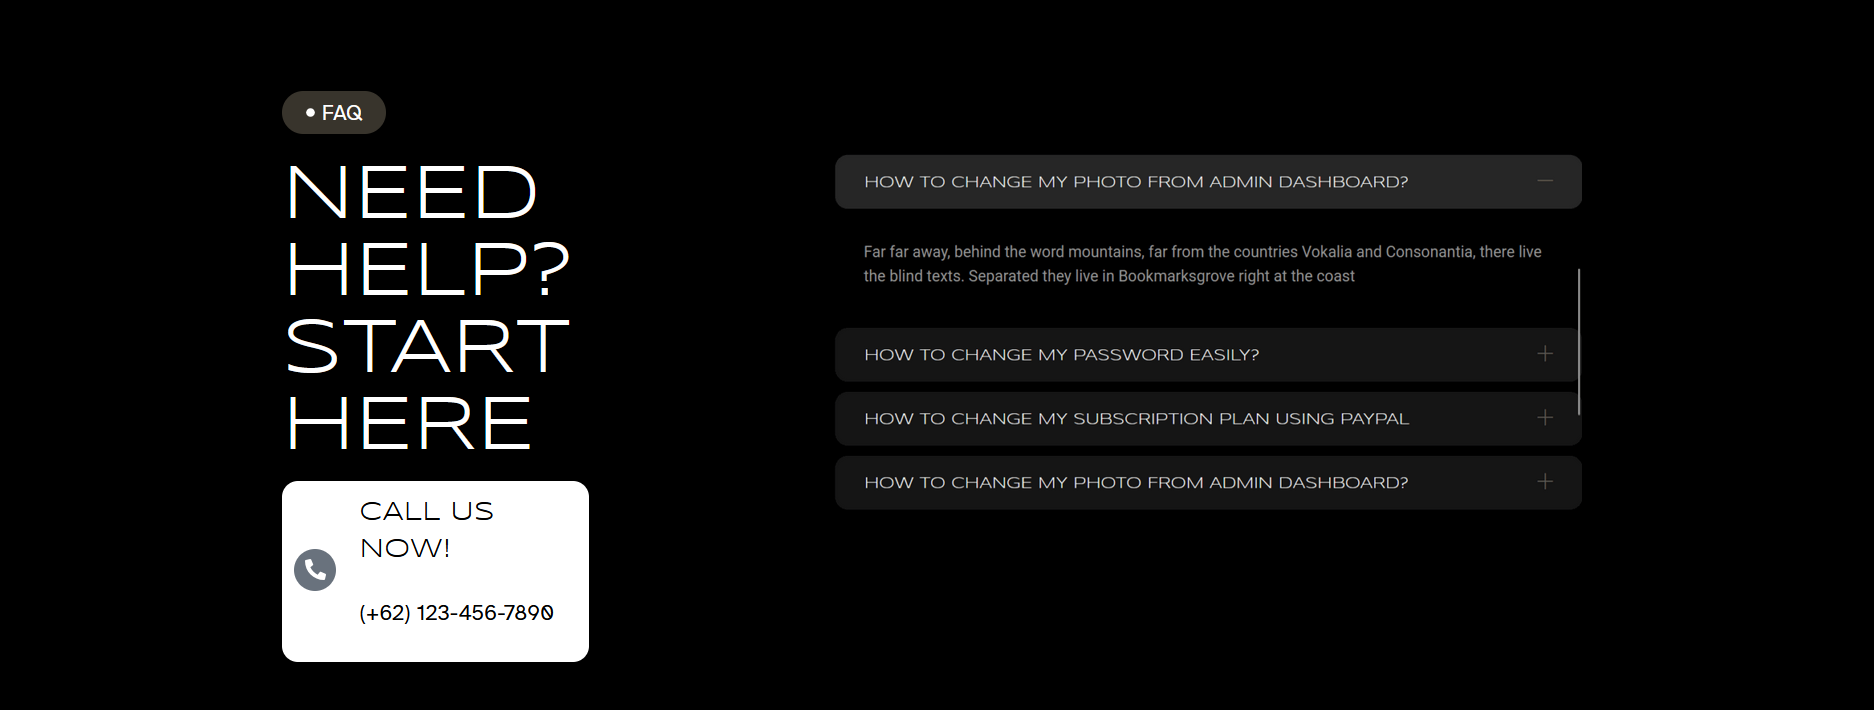Collapse the open photo from admin dashboard question
This screenshot has width=1874, height=710.
click(1208, 182)
